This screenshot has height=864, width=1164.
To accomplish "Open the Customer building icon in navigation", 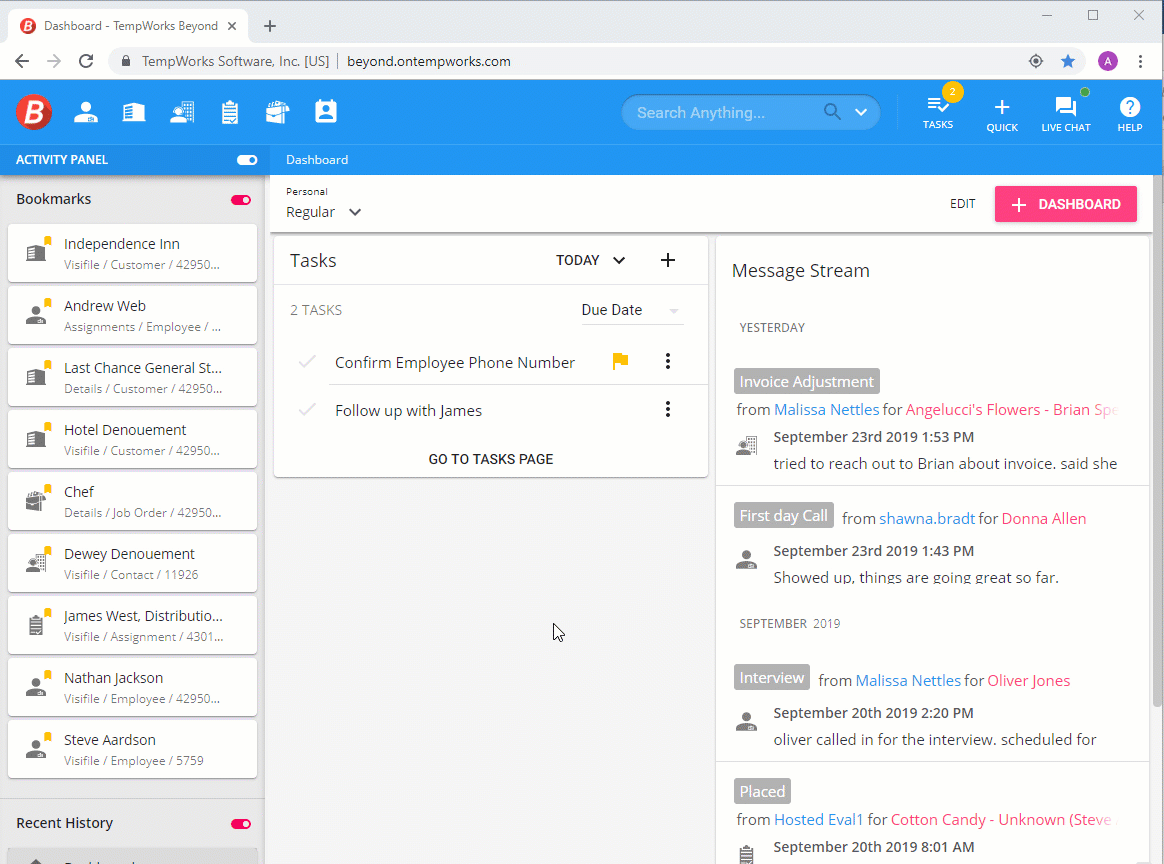I will [x=134, y=112].
